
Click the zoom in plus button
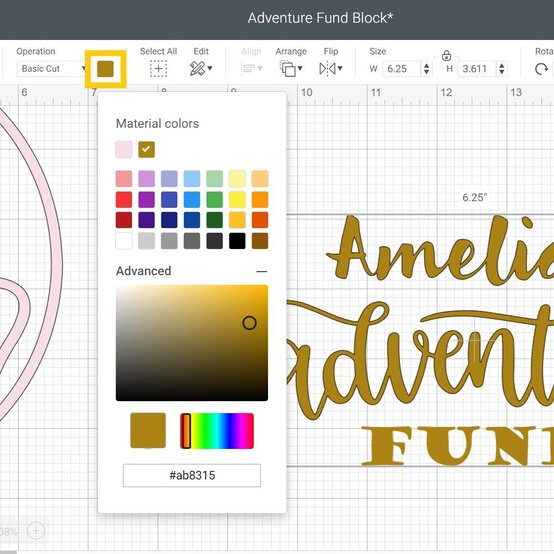(36, 530)
